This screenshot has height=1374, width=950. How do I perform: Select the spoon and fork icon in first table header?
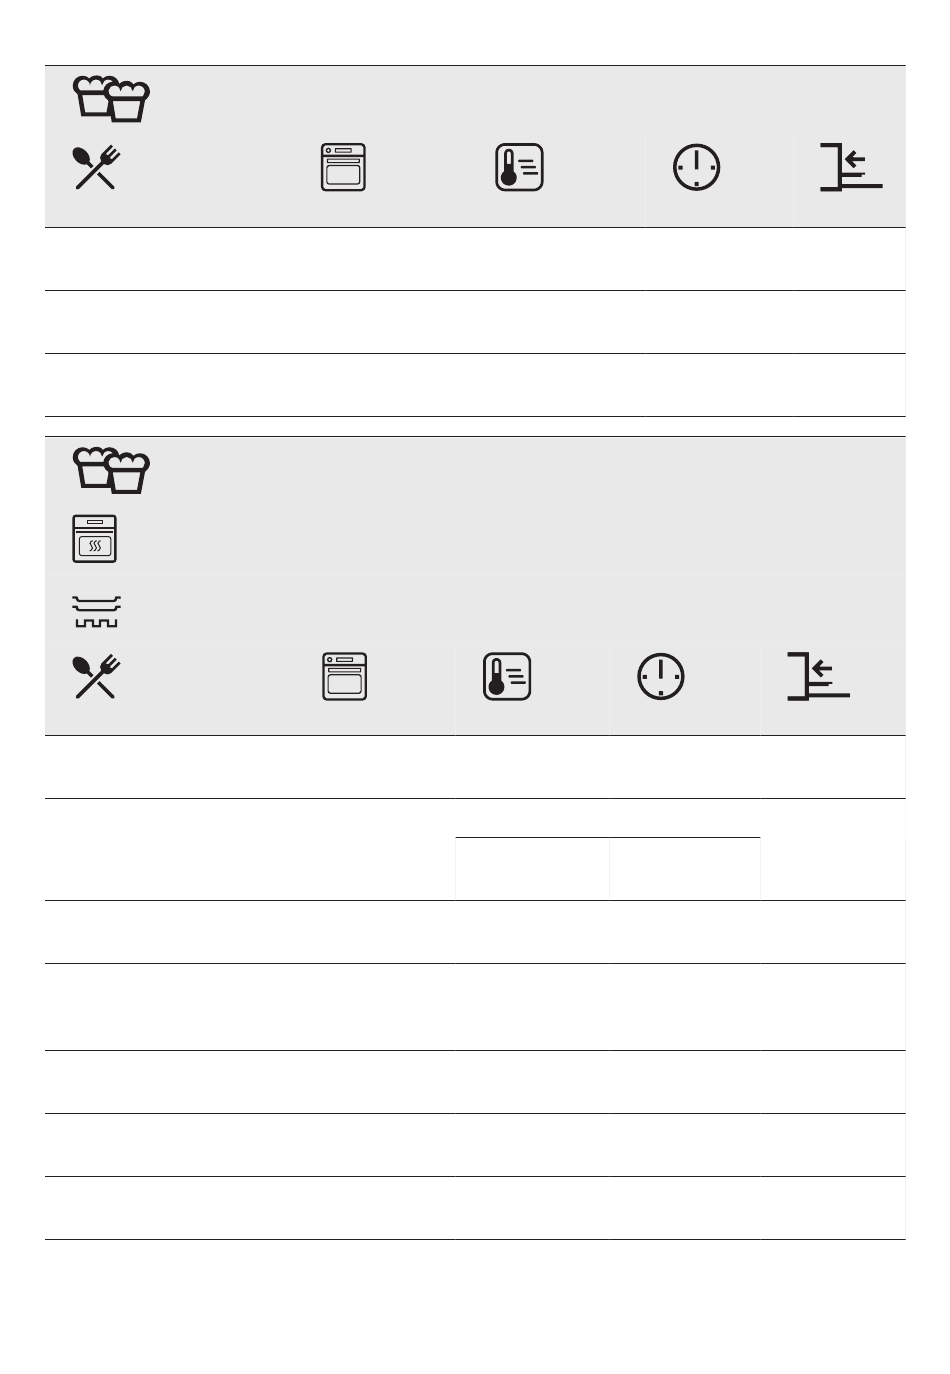tap(97, 167)
